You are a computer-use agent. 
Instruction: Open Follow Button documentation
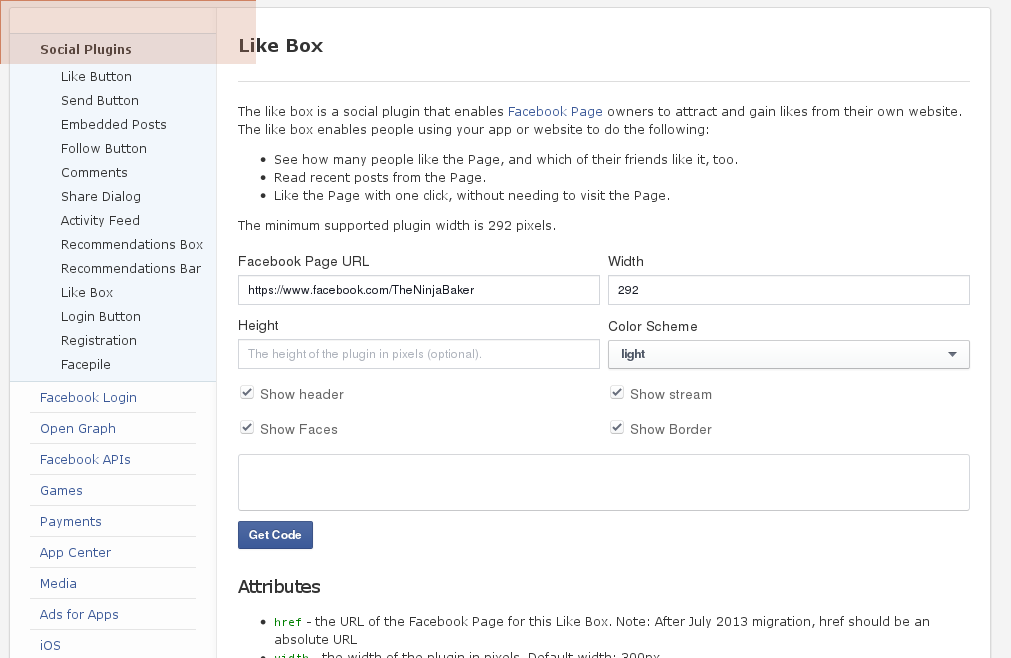point(104,148)
